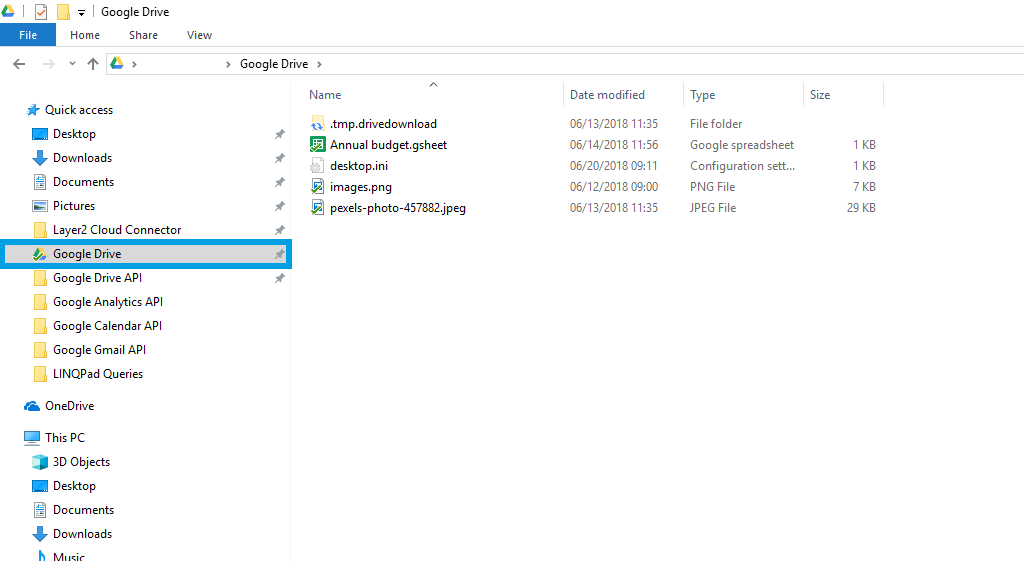Click the pin icon beside Downloads
This screenshot has width=1024, height=561.
point(280,158)
